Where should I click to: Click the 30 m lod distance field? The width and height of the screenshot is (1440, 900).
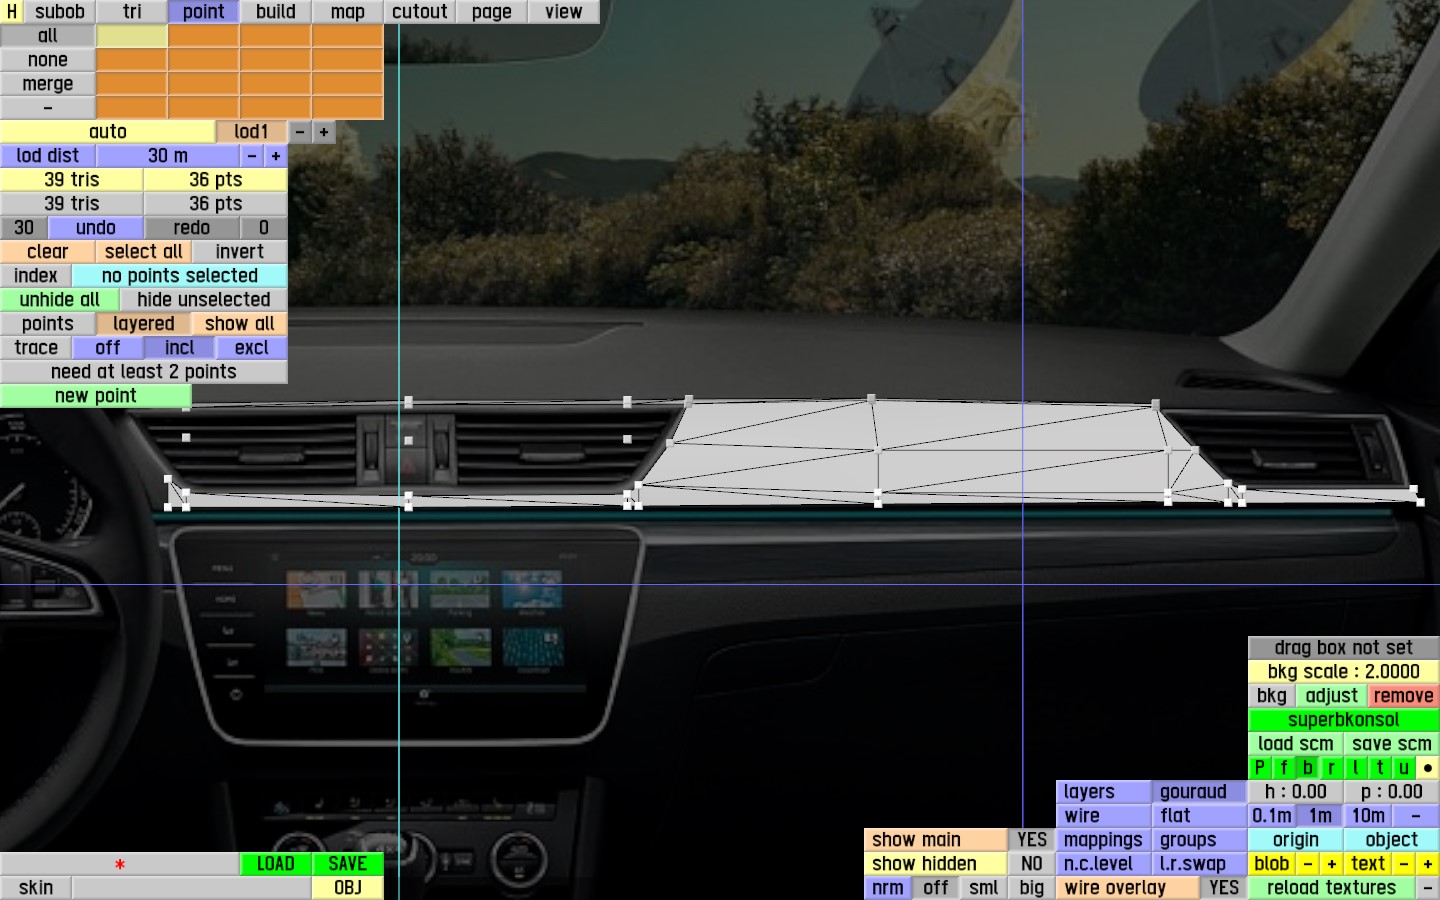(x=168, y=156)
